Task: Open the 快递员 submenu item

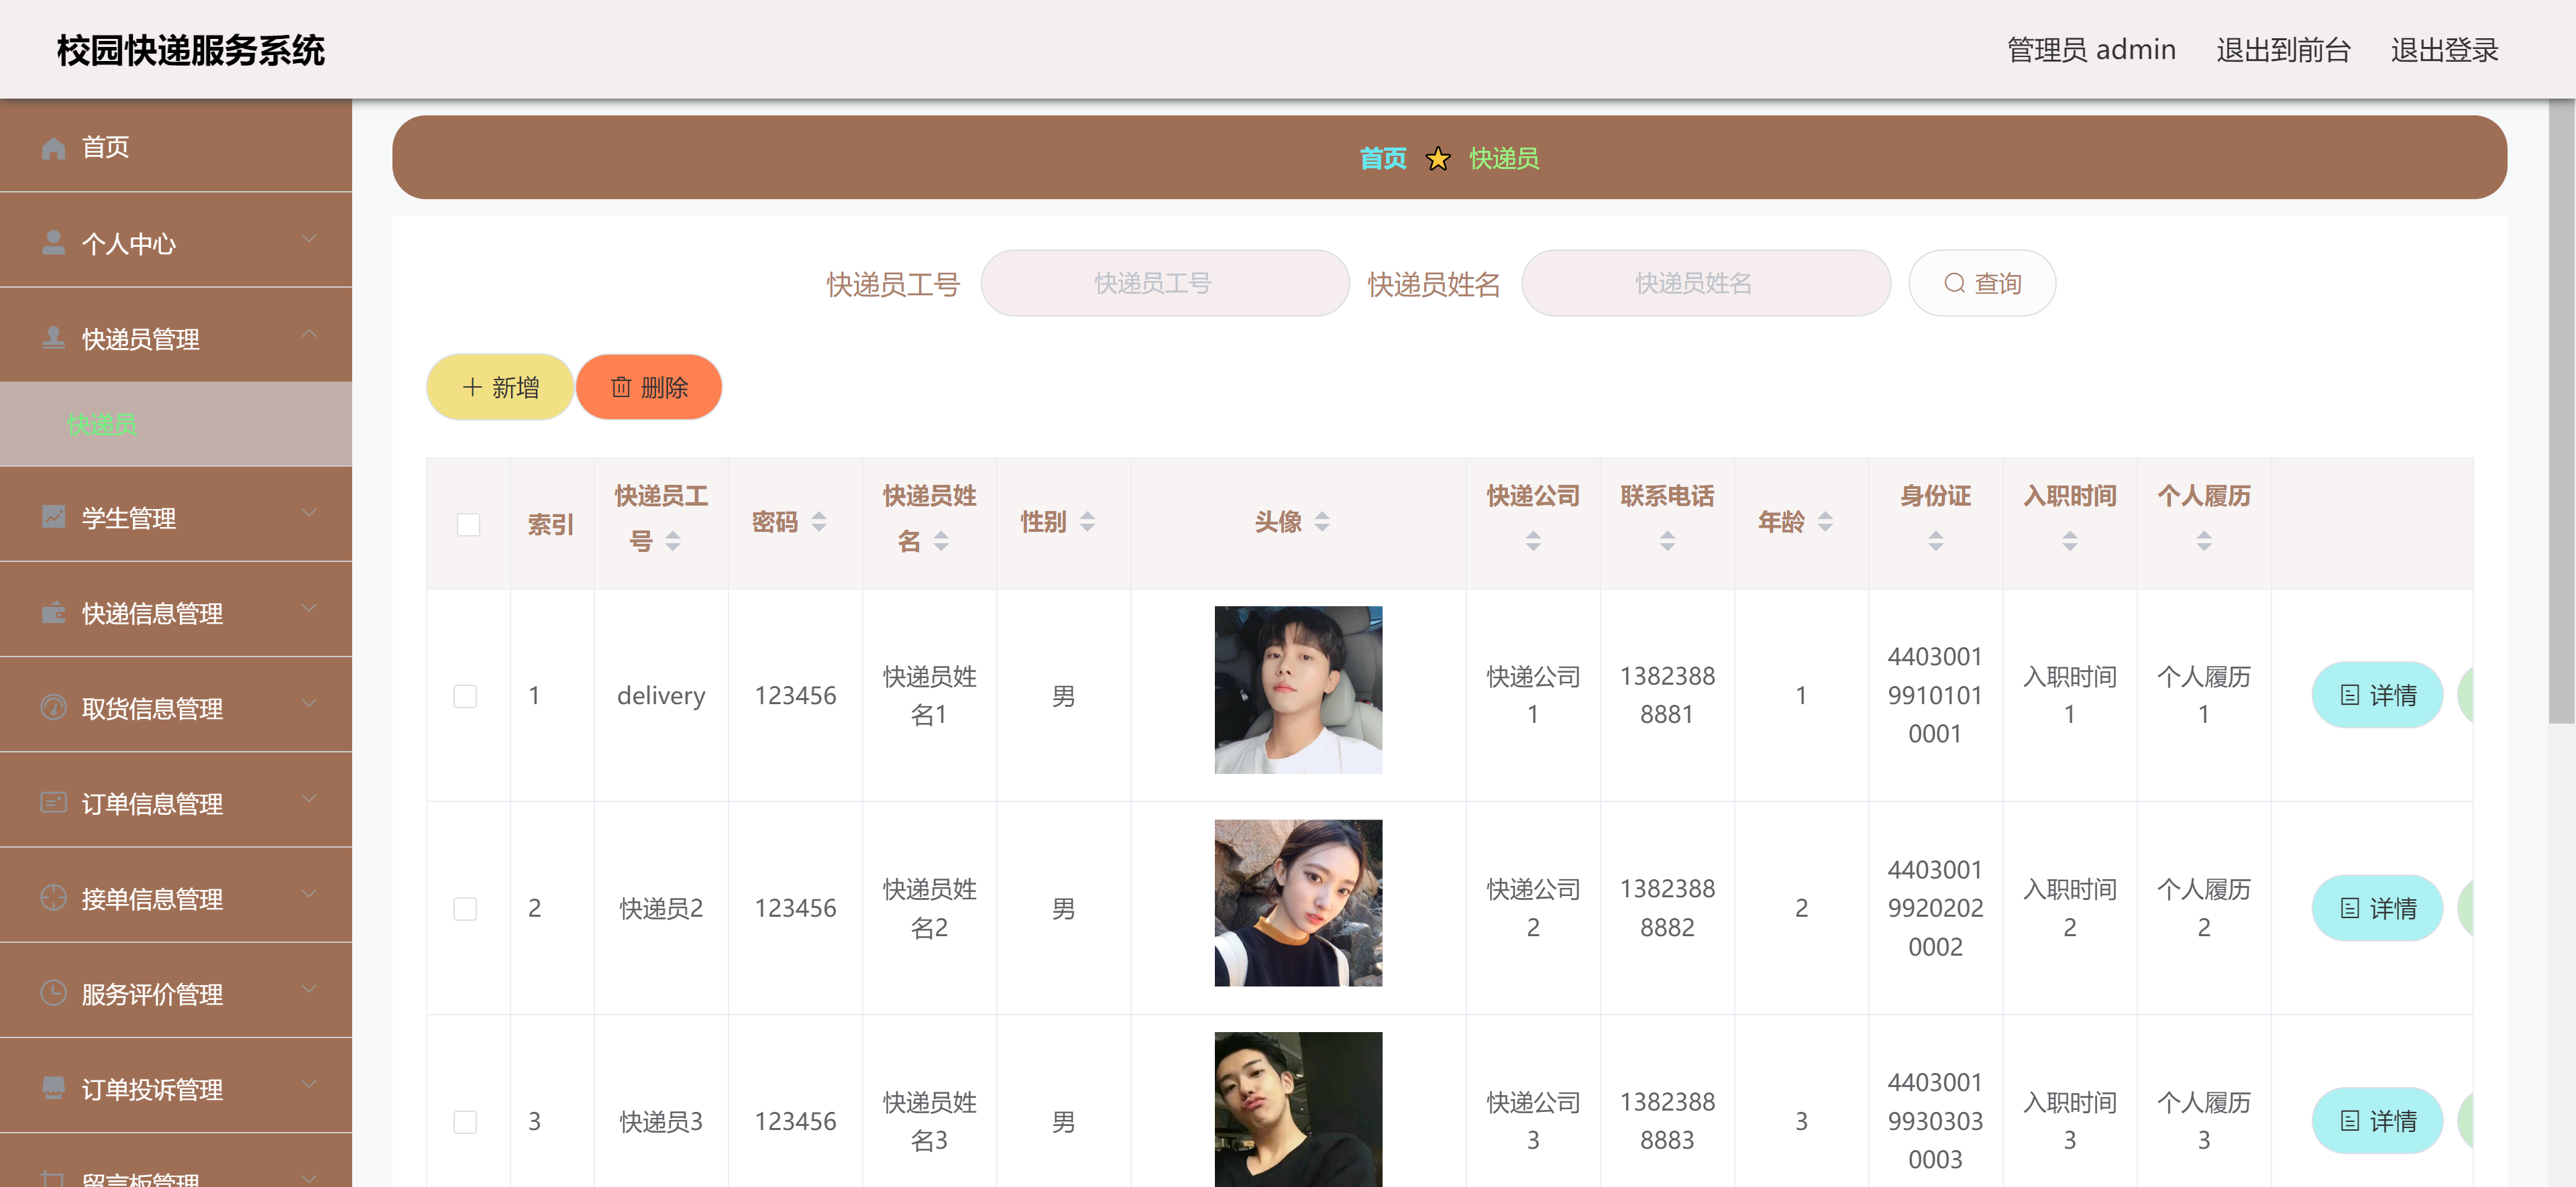Action: coord(102,424)
